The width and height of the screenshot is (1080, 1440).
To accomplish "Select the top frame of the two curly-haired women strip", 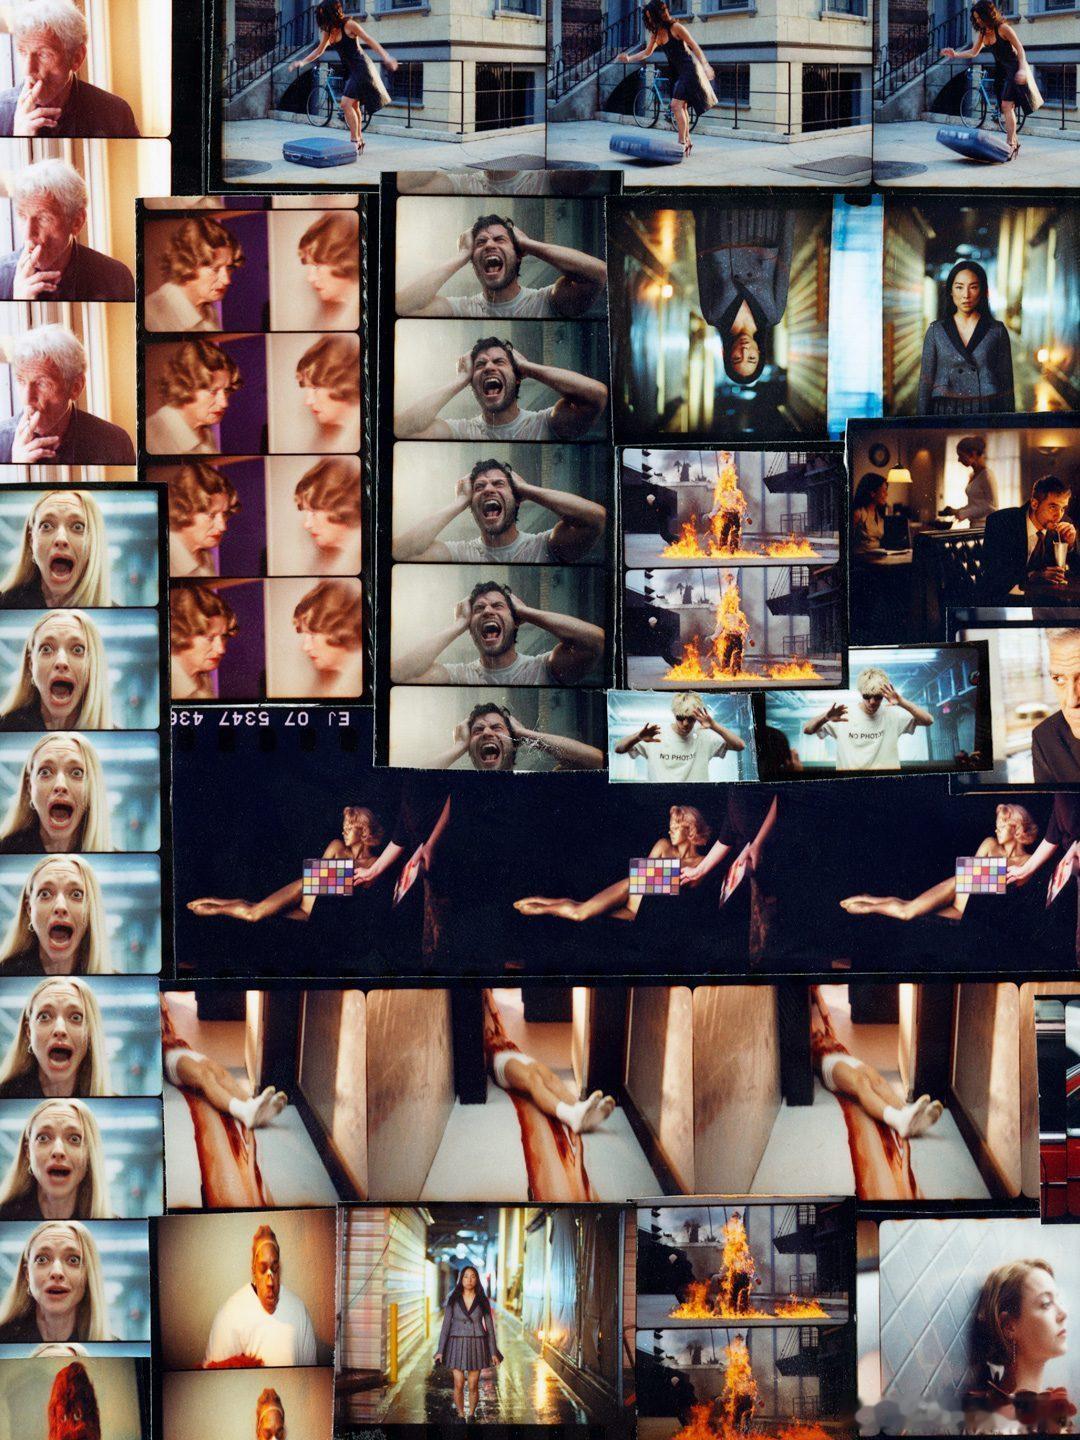I will click(x=252, y=270).
